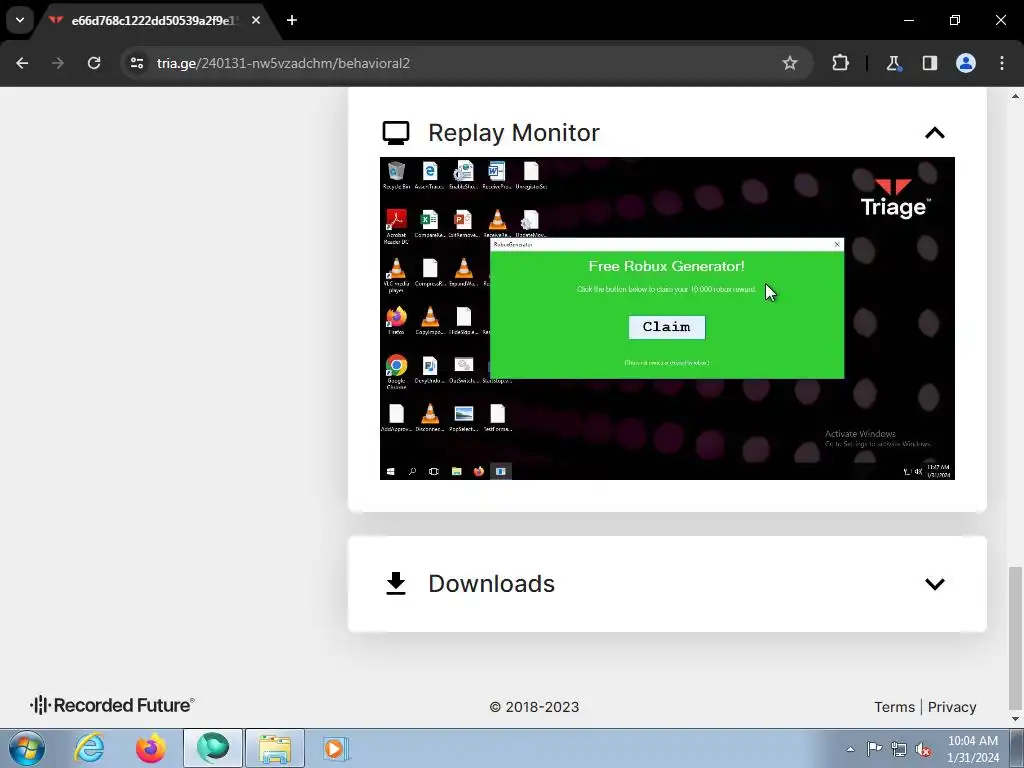Open network tray icon
The image size is (1024, 768).
tap(899, 749)
